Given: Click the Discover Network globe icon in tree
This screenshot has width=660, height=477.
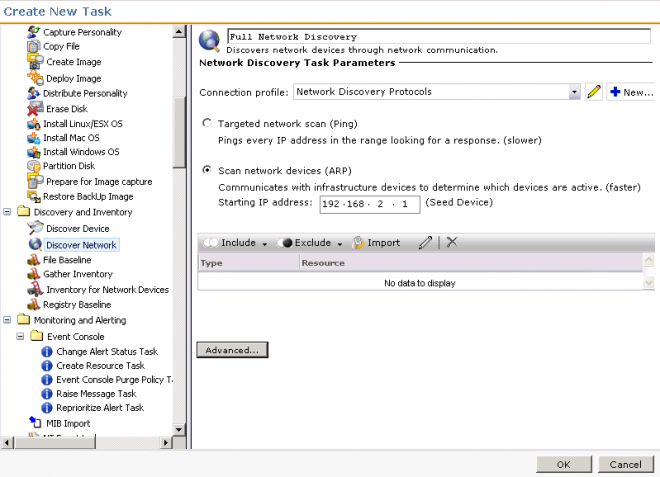Looking at the screenshot, I should (x=35, y=245).
